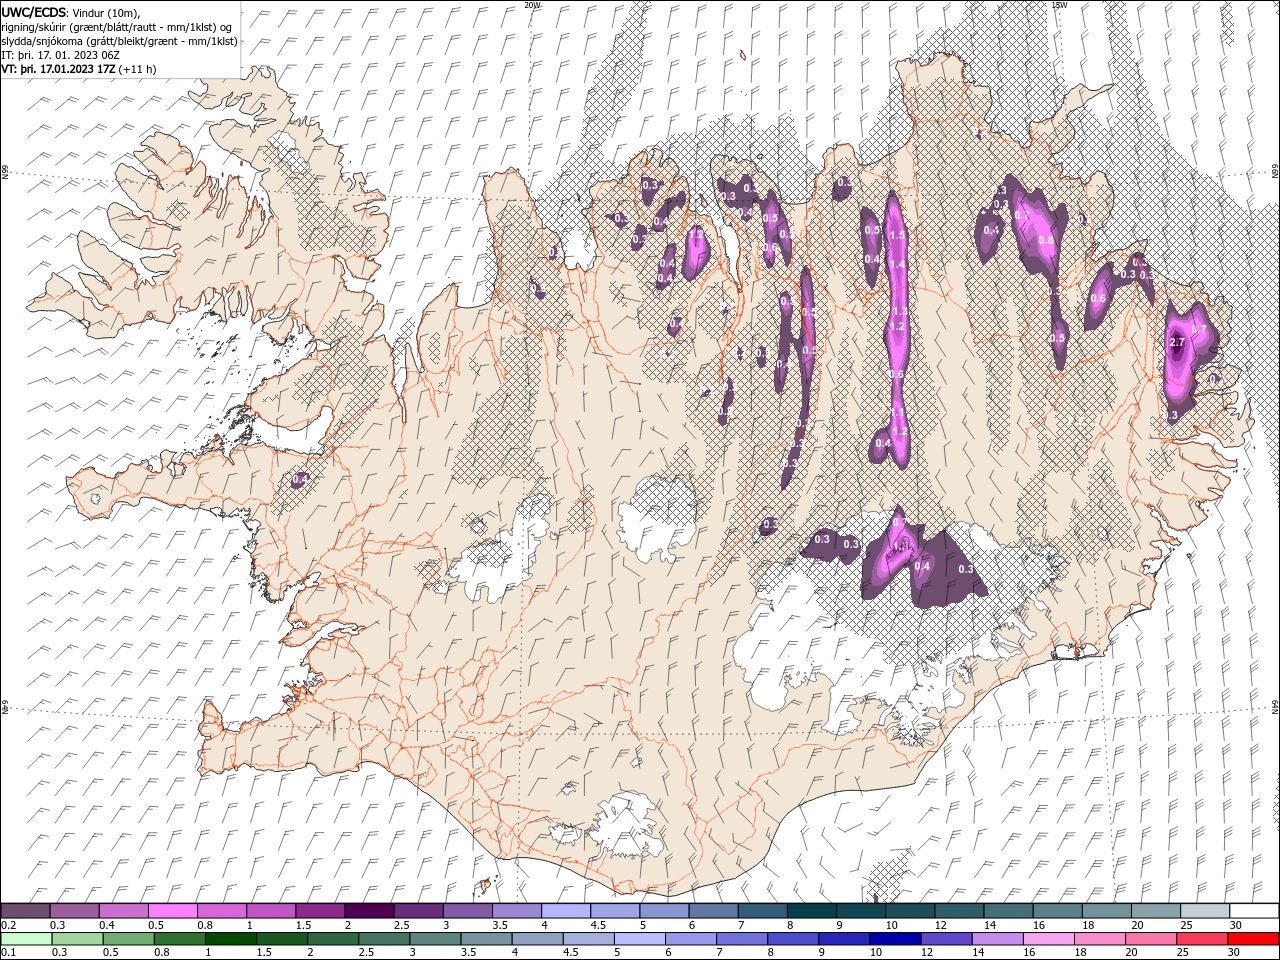Screen dimensions: 1280x960
Task: Pick the 10–12 deep blue rain scale swatch
Action: [894, 939]
